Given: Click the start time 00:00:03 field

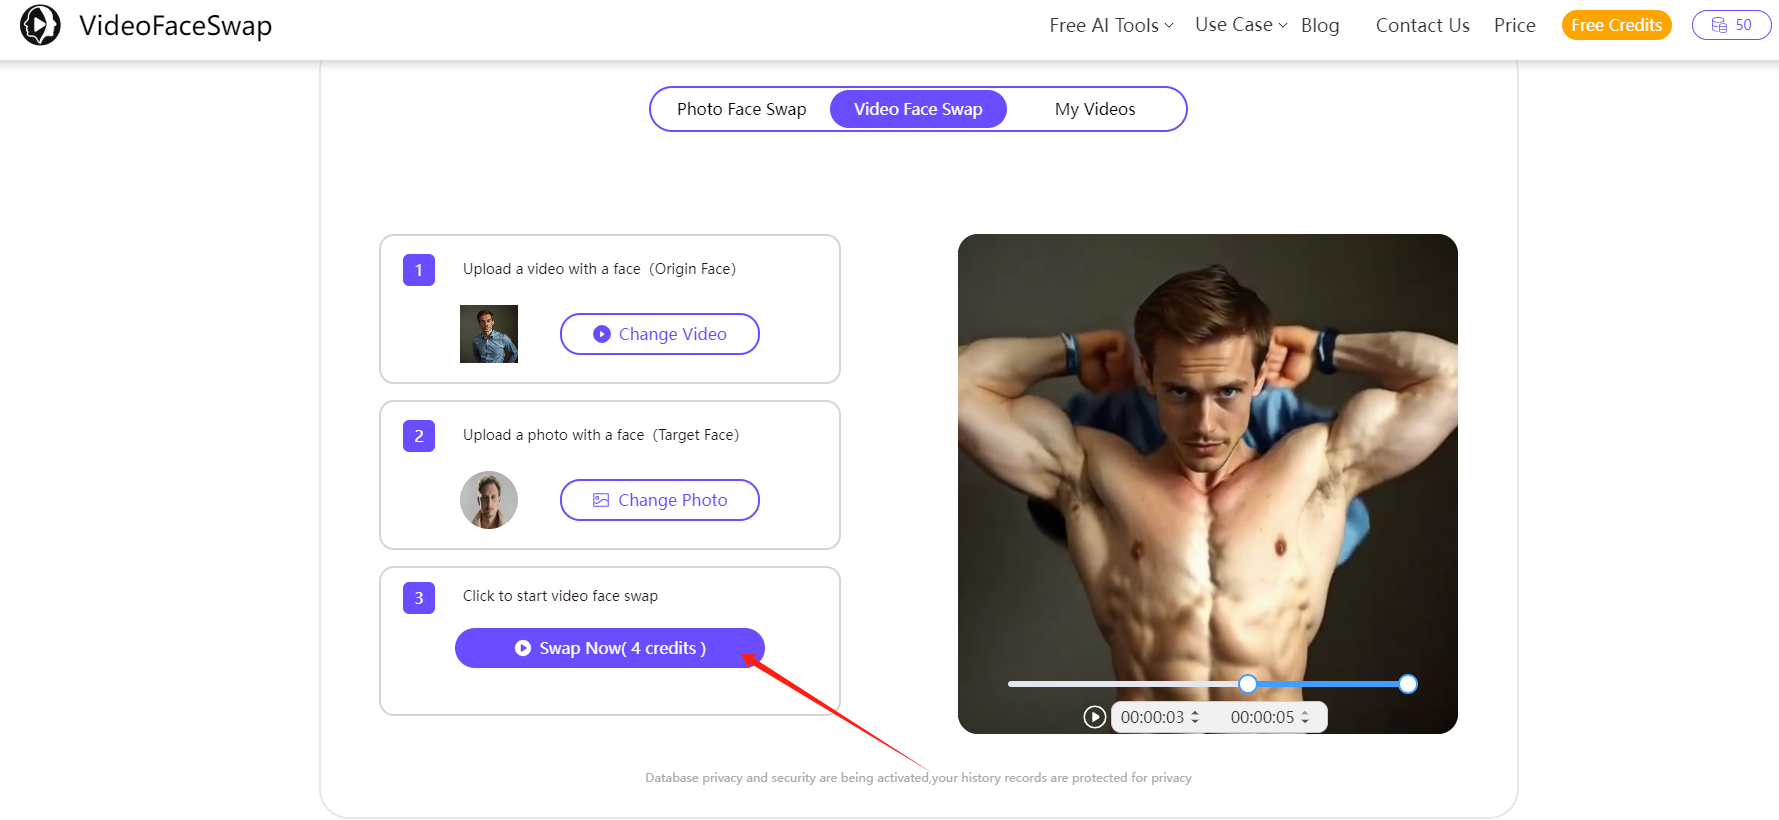Looking at the screenshot, I should (x=1152, y=717).
